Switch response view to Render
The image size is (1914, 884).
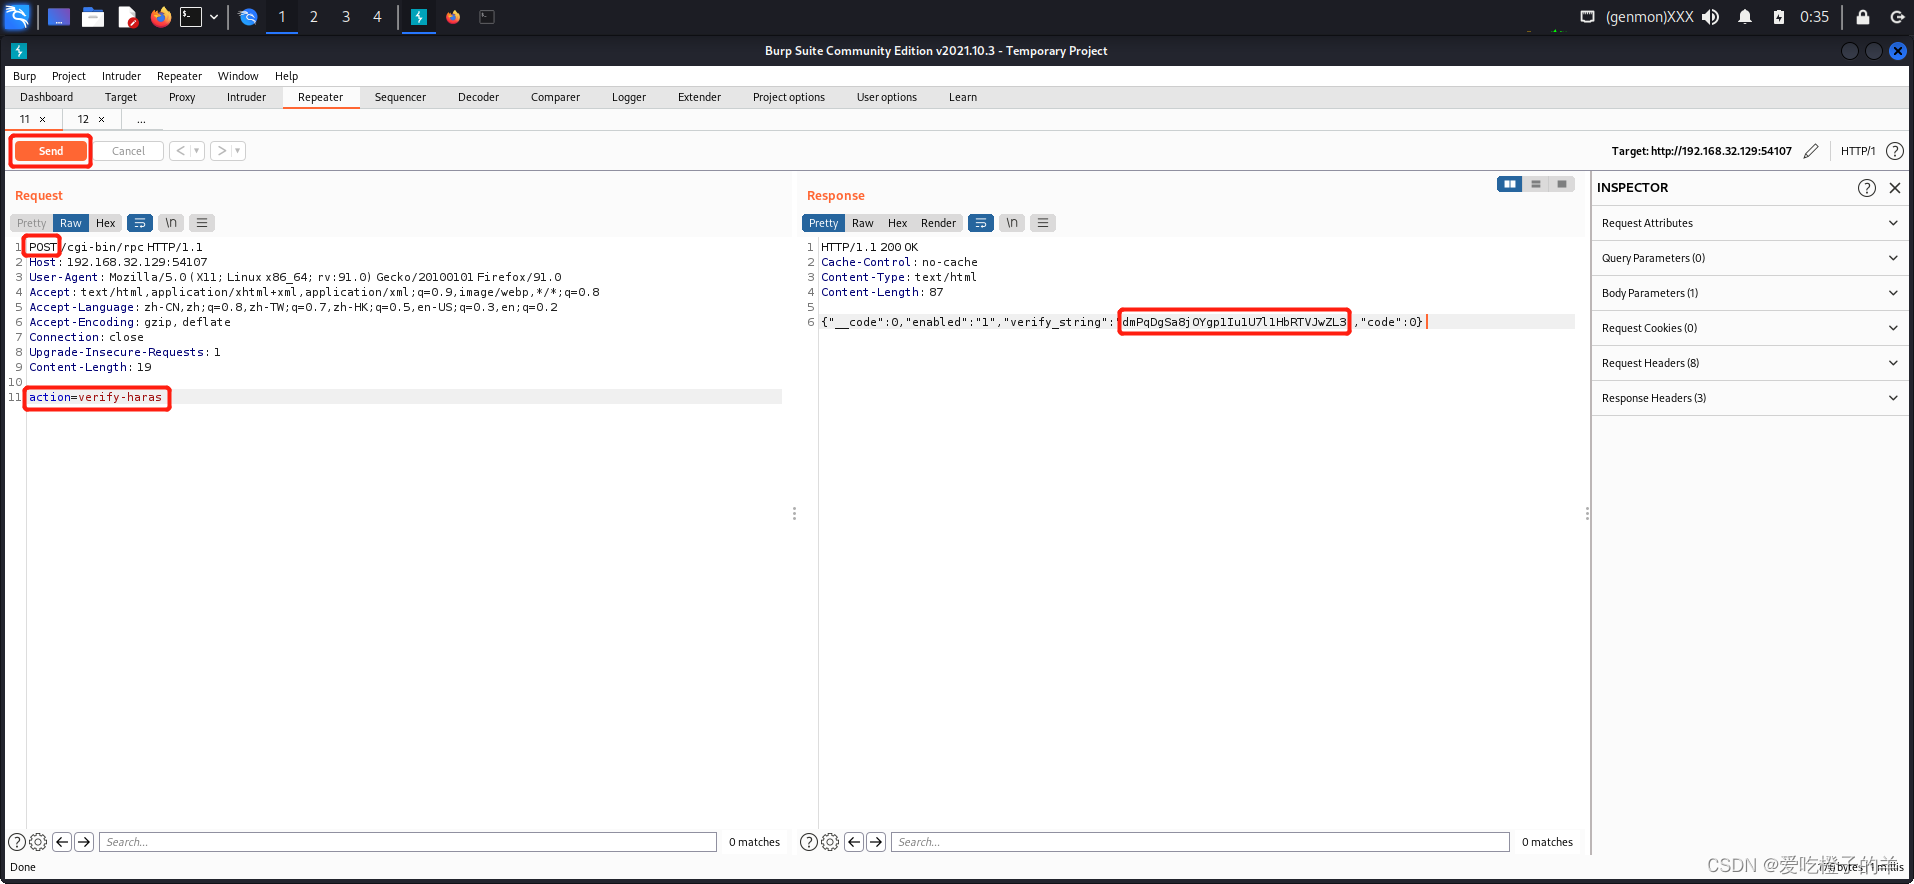pos(939,223)
